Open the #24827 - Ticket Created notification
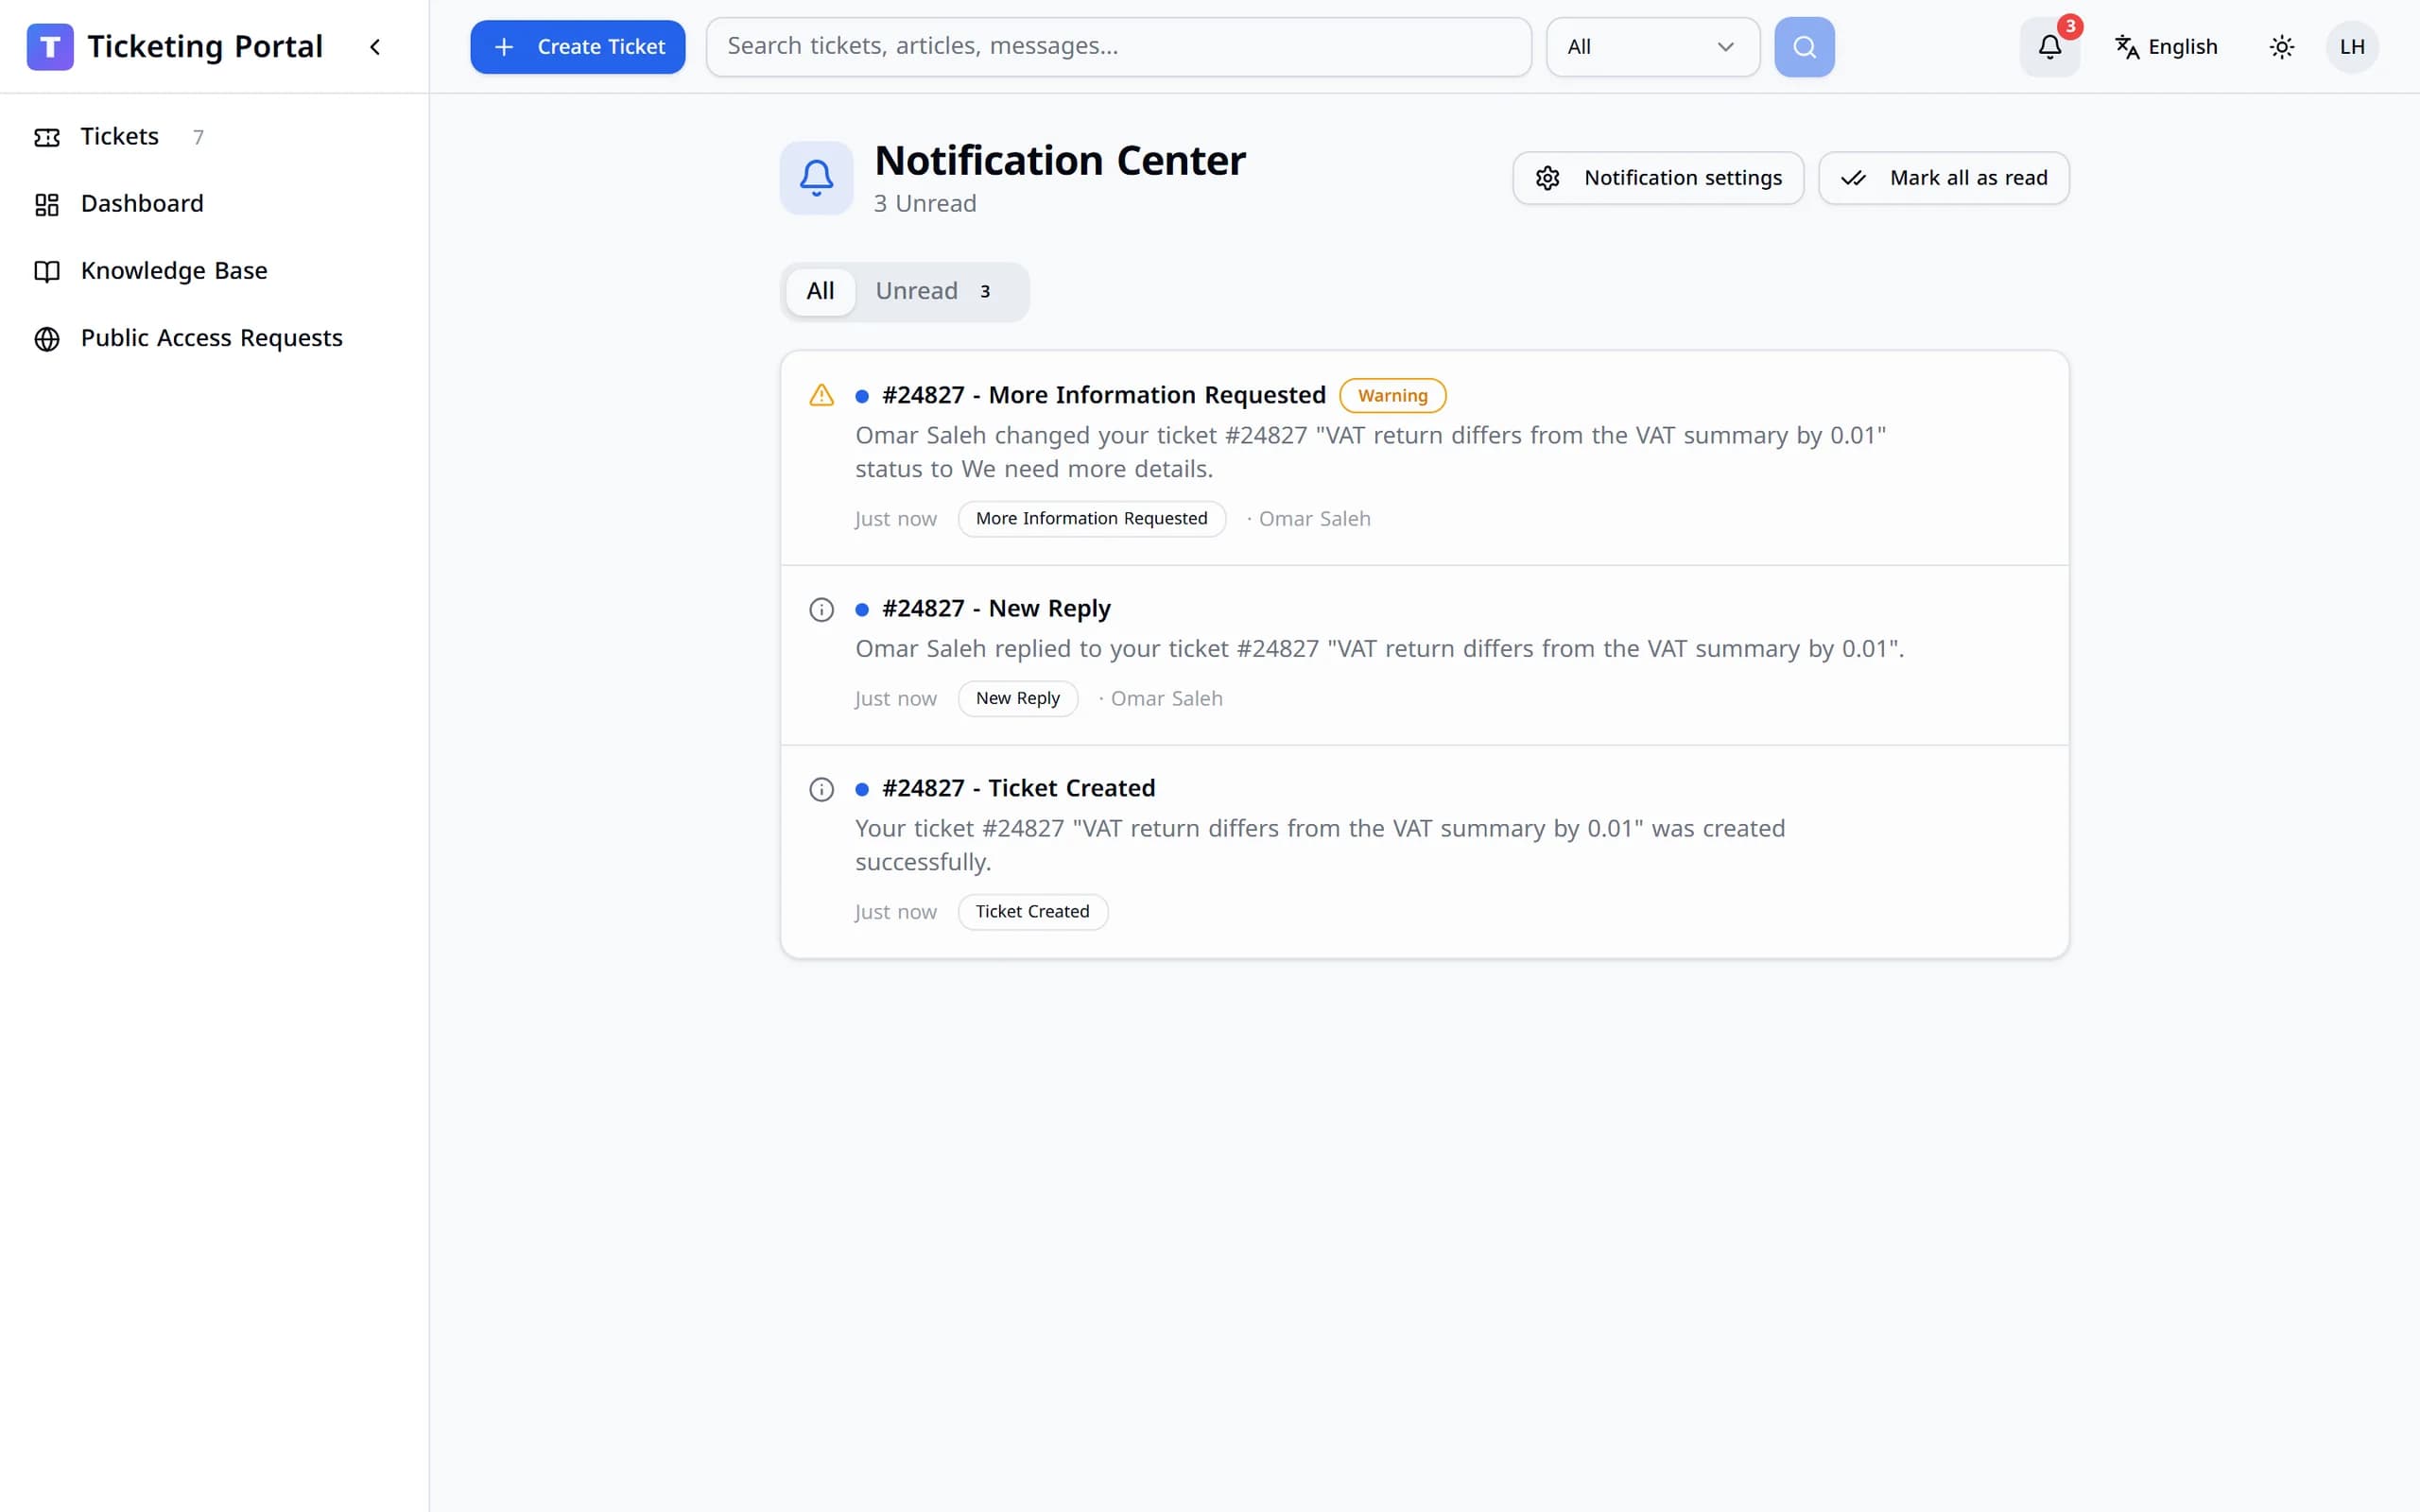The width and height of the screenshot is (2420, 1512). [x=1018, y=789]
